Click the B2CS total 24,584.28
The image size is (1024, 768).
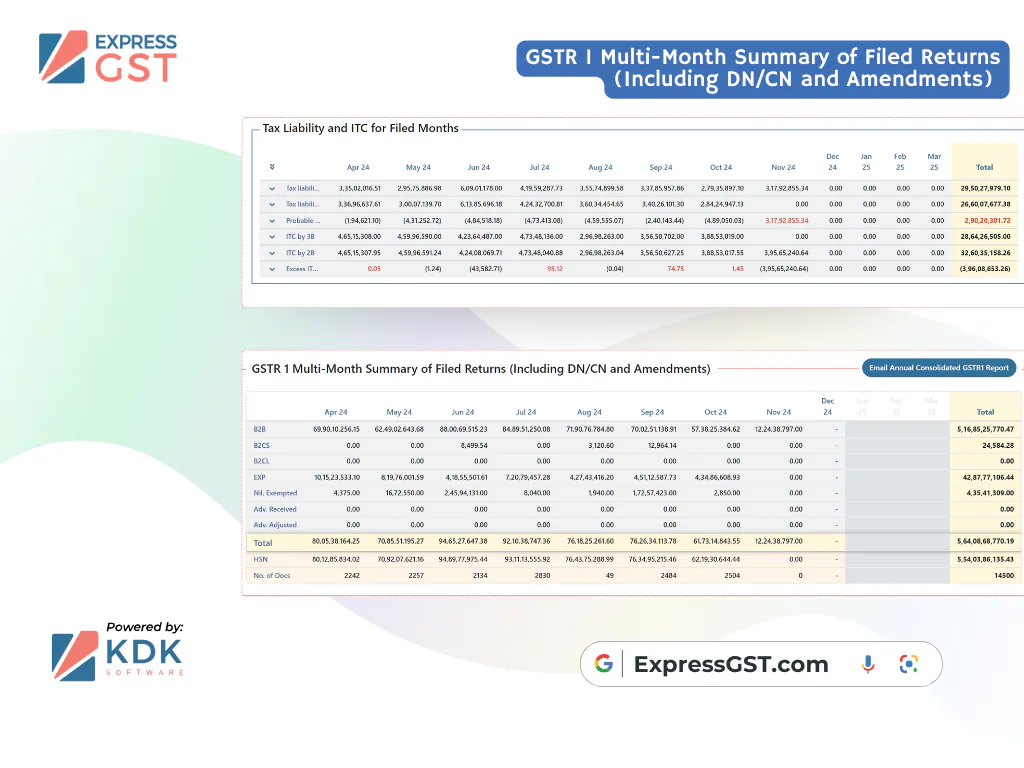[x=998, y=445]
